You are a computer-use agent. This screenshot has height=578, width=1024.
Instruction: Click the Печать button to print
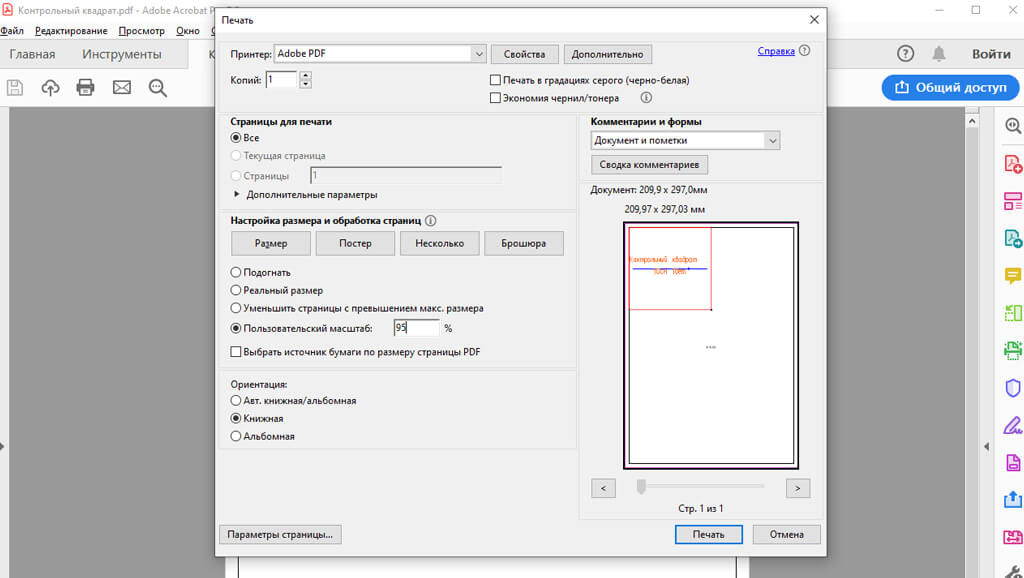pyautogui.click(x=708, y=534)
